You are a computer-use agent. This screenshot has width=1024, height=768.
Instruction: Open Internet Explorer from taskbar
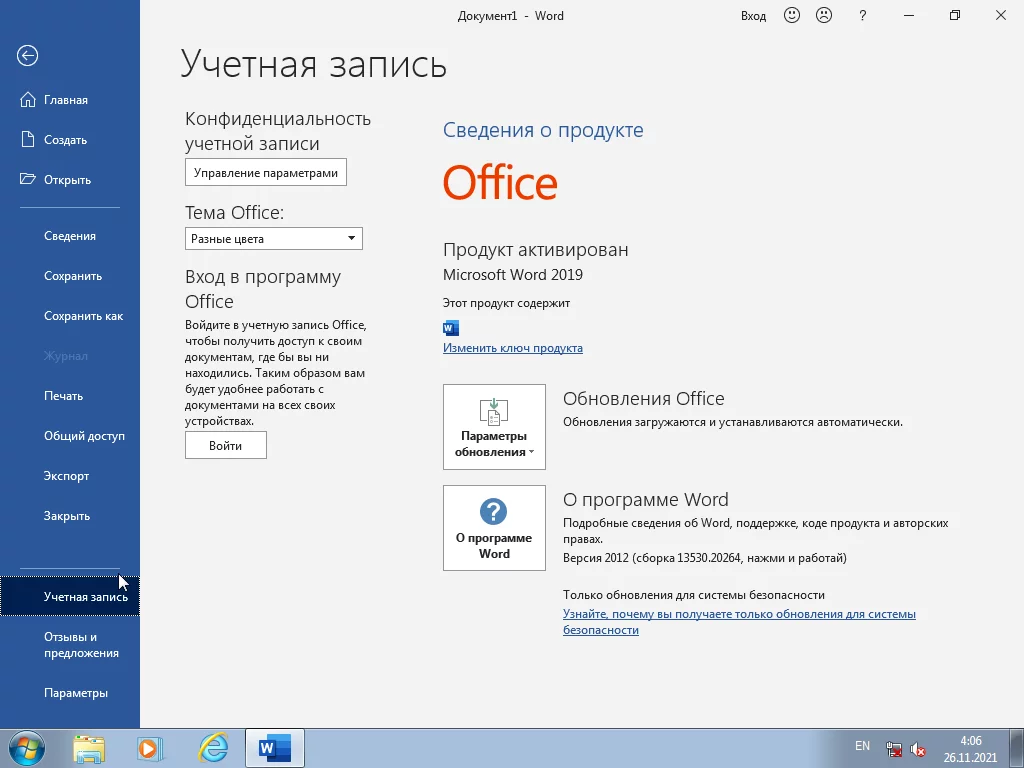214,748
